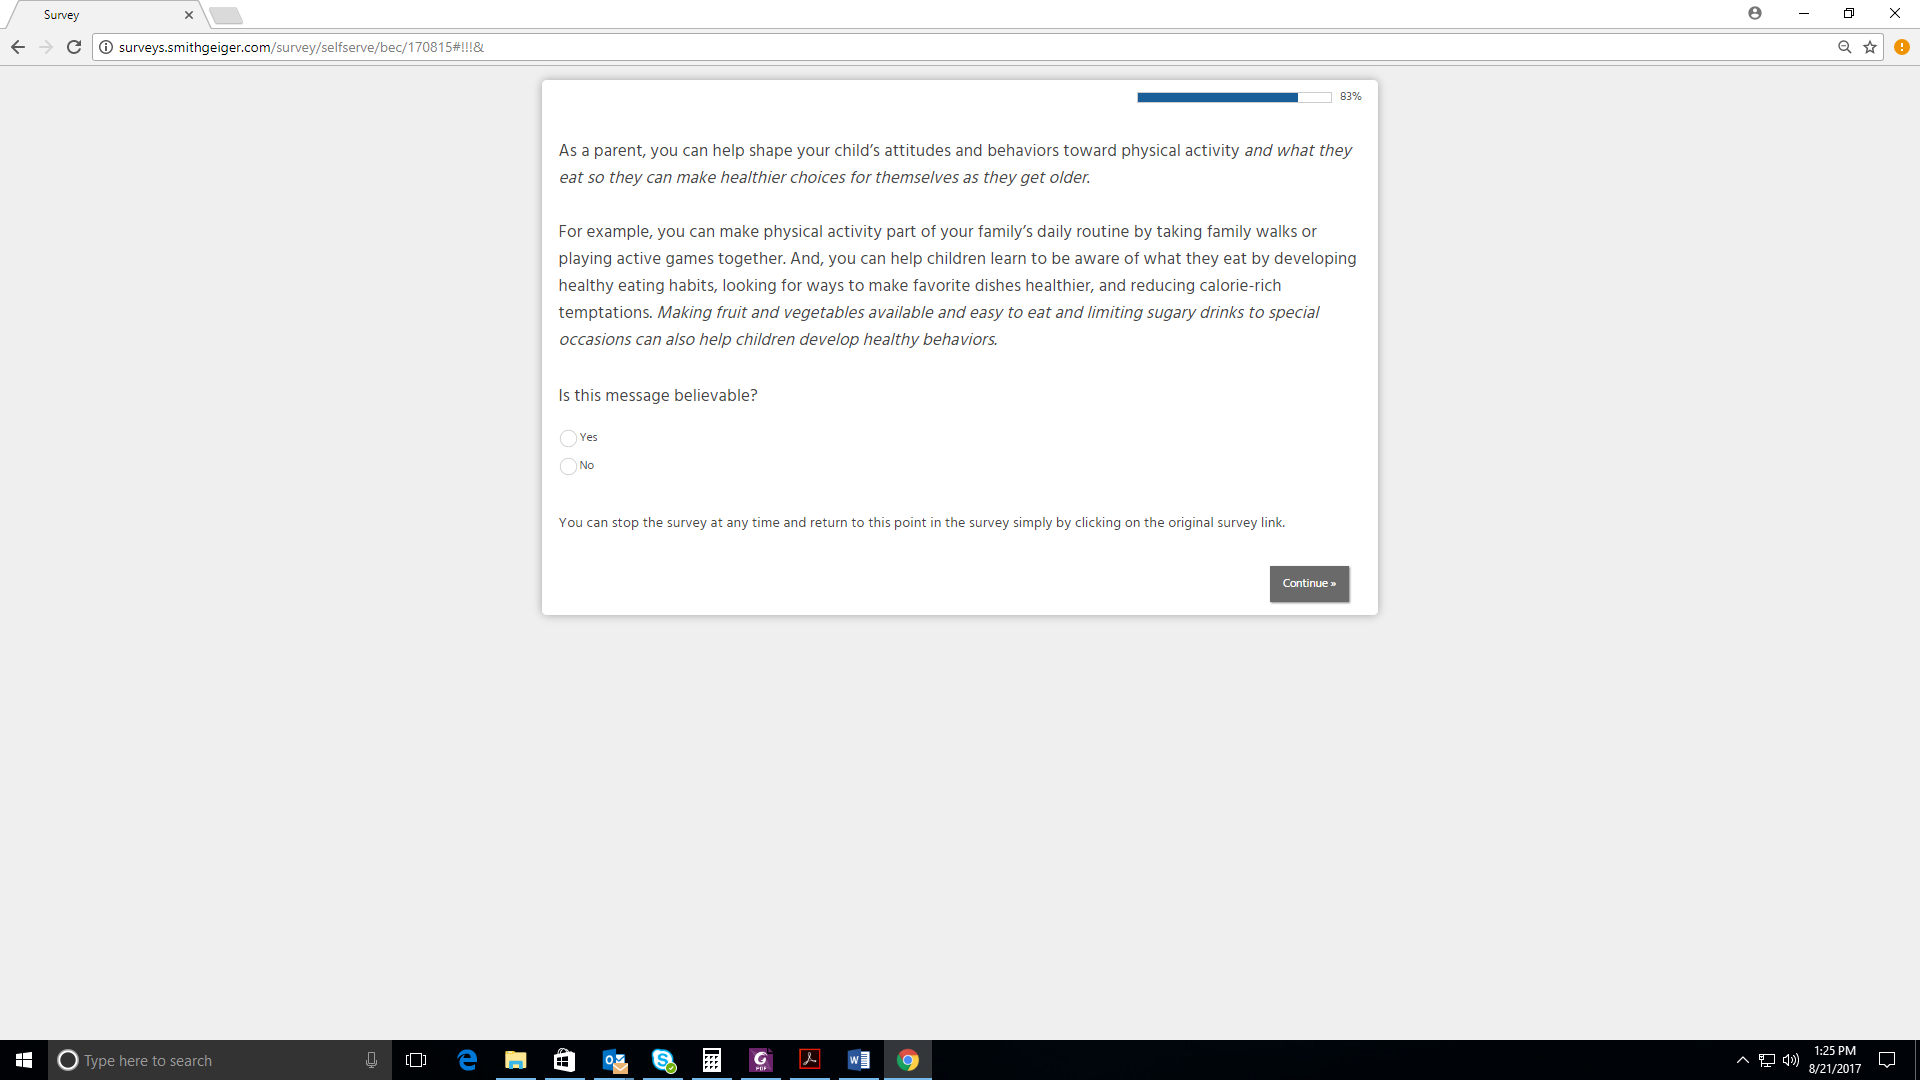View site information icon
This screenshot has height=1080, width=1920.
point(106,47)
